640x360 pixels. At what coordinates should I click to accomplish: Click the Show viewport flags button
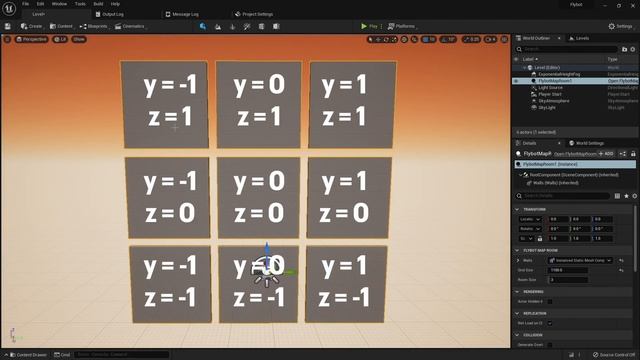click(x=79, y=39)
